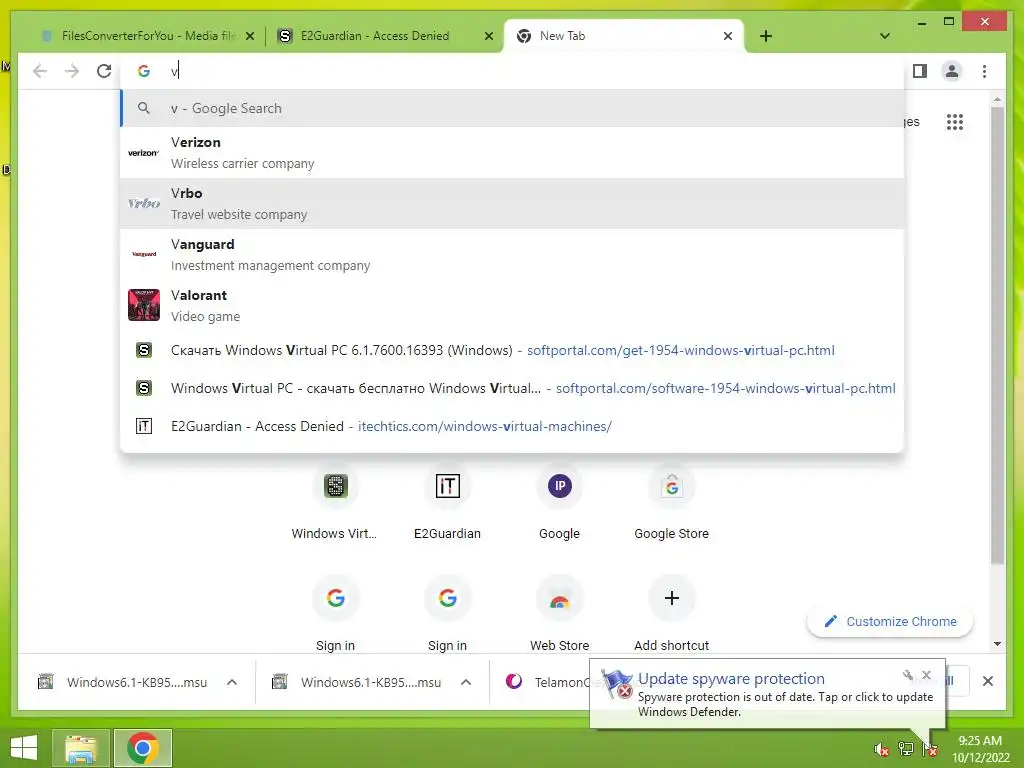Open a new tab with plus button
1024x768 pixels.
click(x=766, y=36)
